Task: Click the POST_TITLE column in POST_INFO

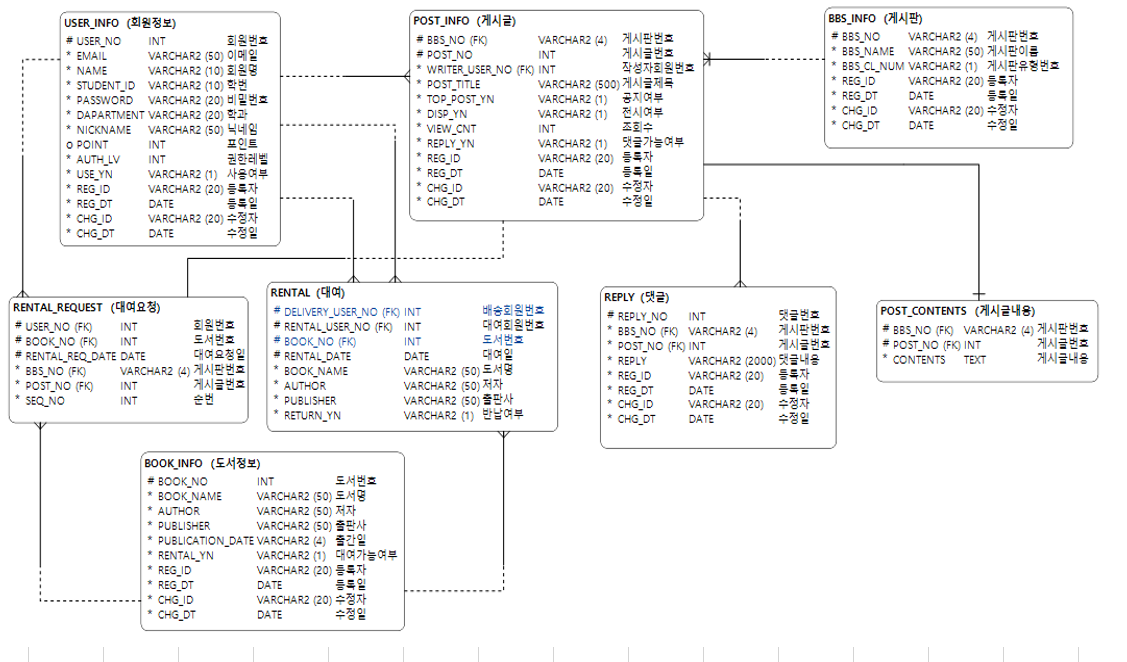Action: tap(453, 84)
